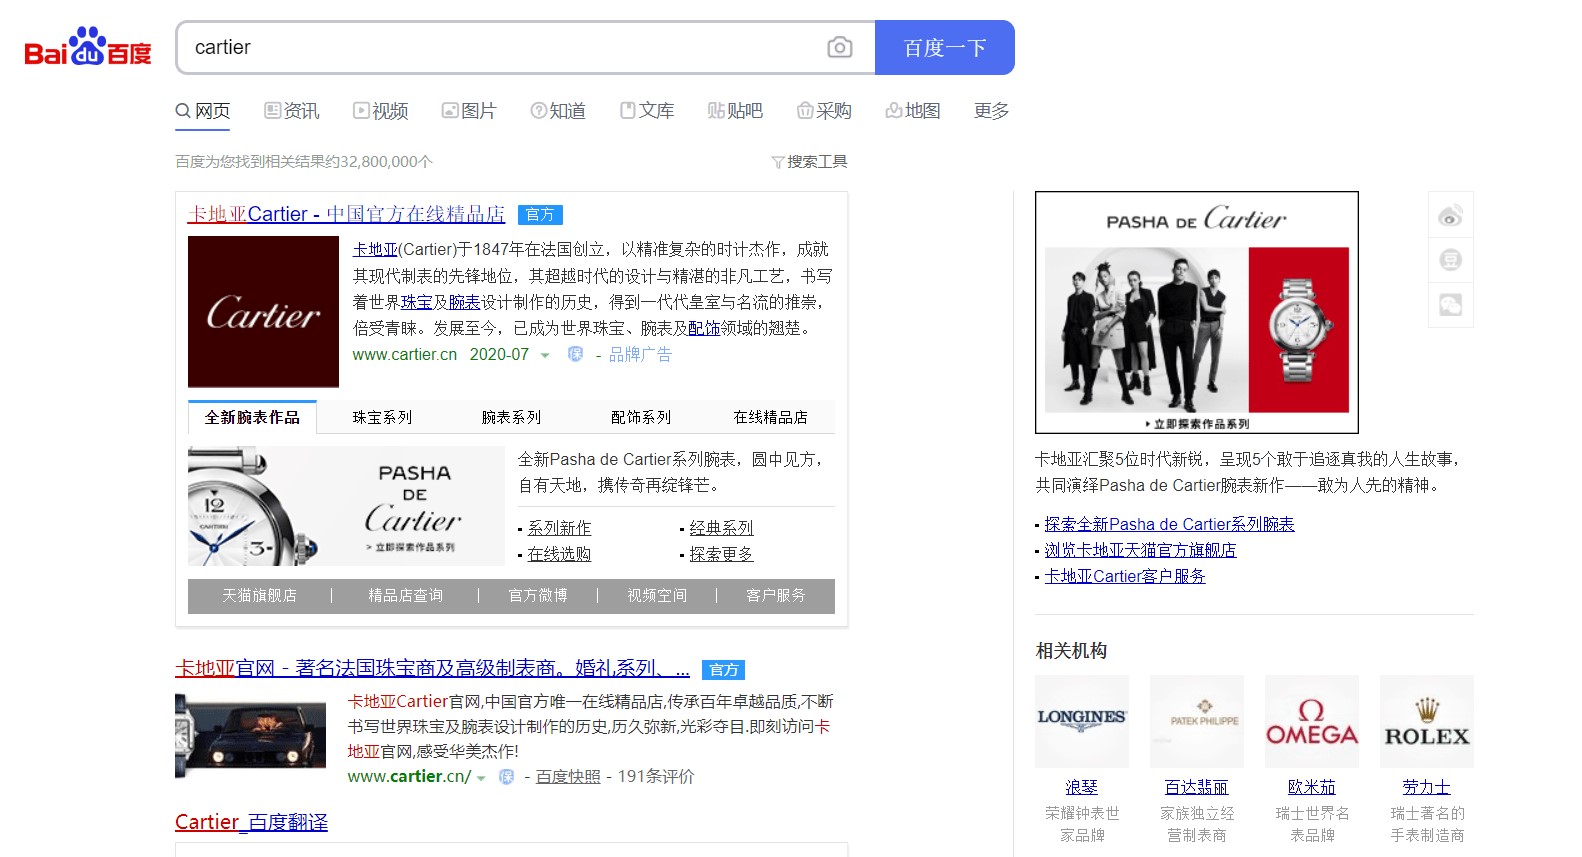Image resolution: width=1582 pixels, height=857 pixels.
Task: Select the 腕表系列 tab
Action: click(511, 417)
